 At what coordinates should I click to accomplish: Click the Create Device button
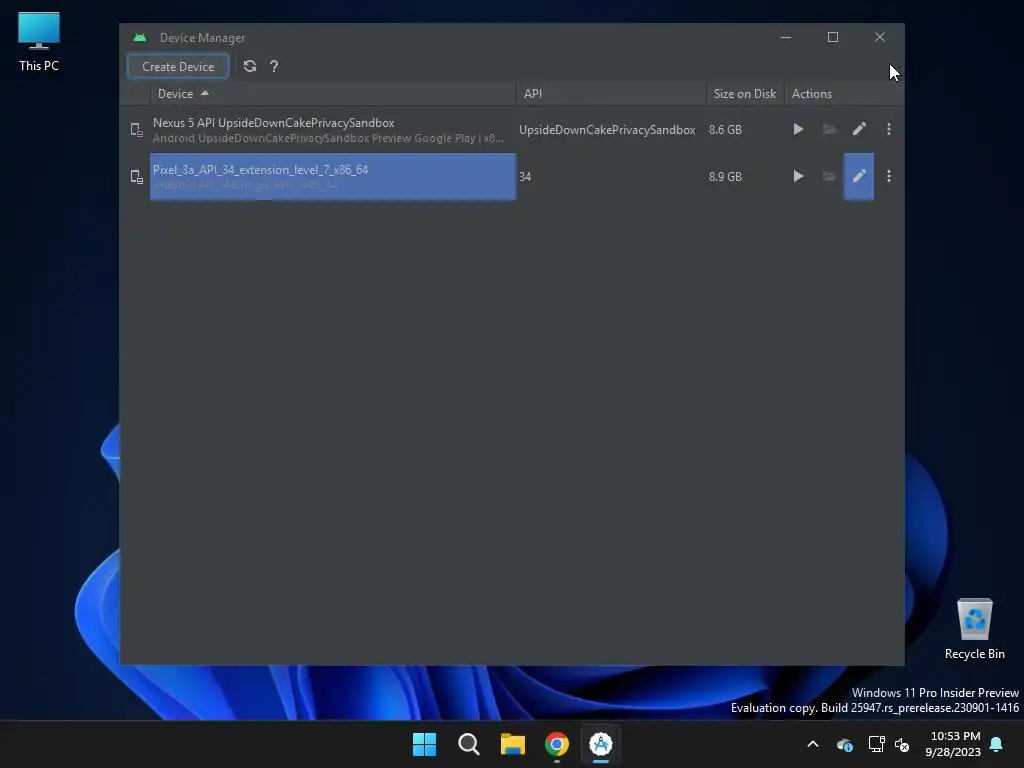(x=178, y=67)
